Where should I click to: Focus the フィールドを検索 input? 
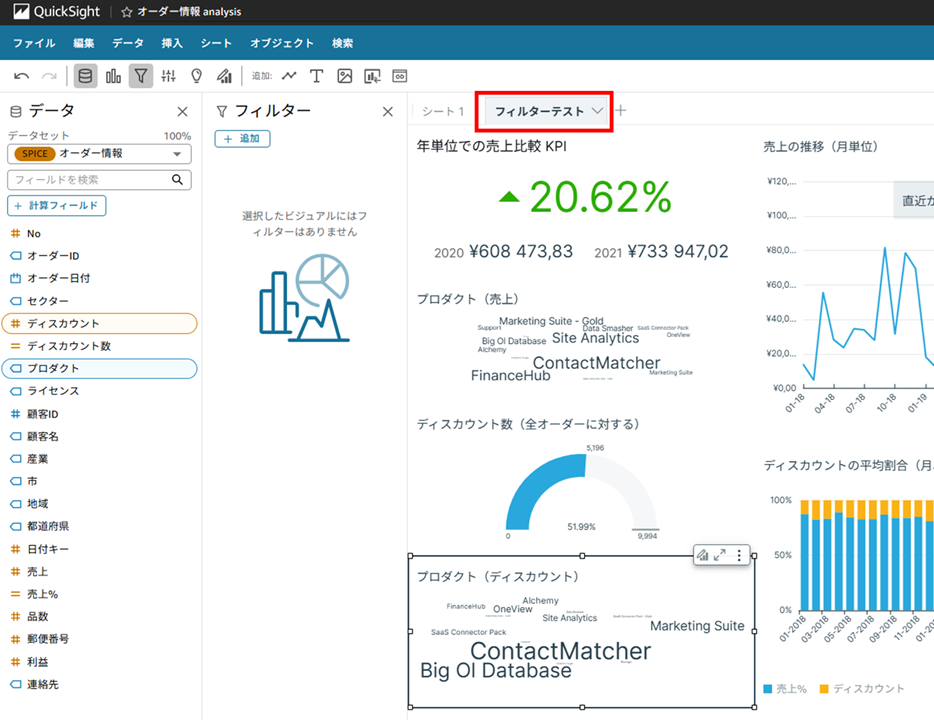(99, 180)
